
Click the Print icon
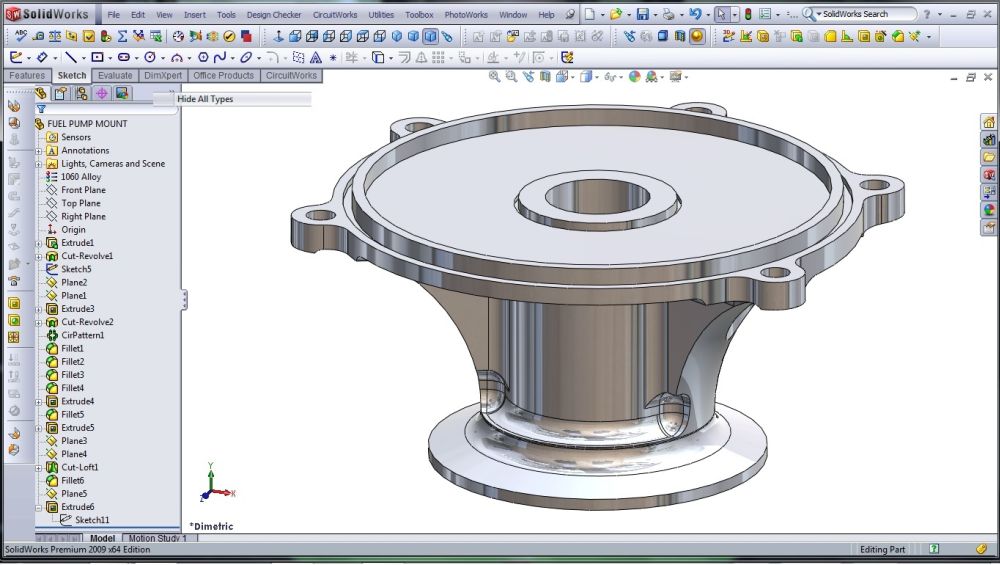click(668, 14)
